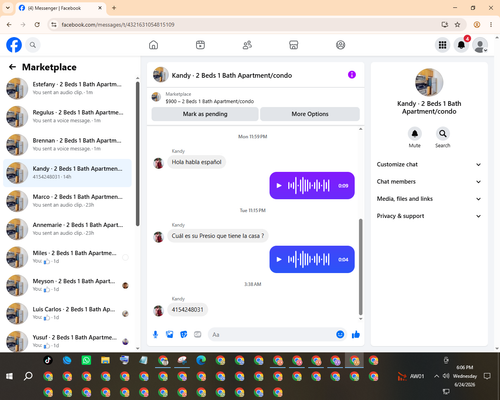The image size is (500, 400).
Task: Open Luis Carlos conversation
Action: pyautogui.click(x=67, y=313)
